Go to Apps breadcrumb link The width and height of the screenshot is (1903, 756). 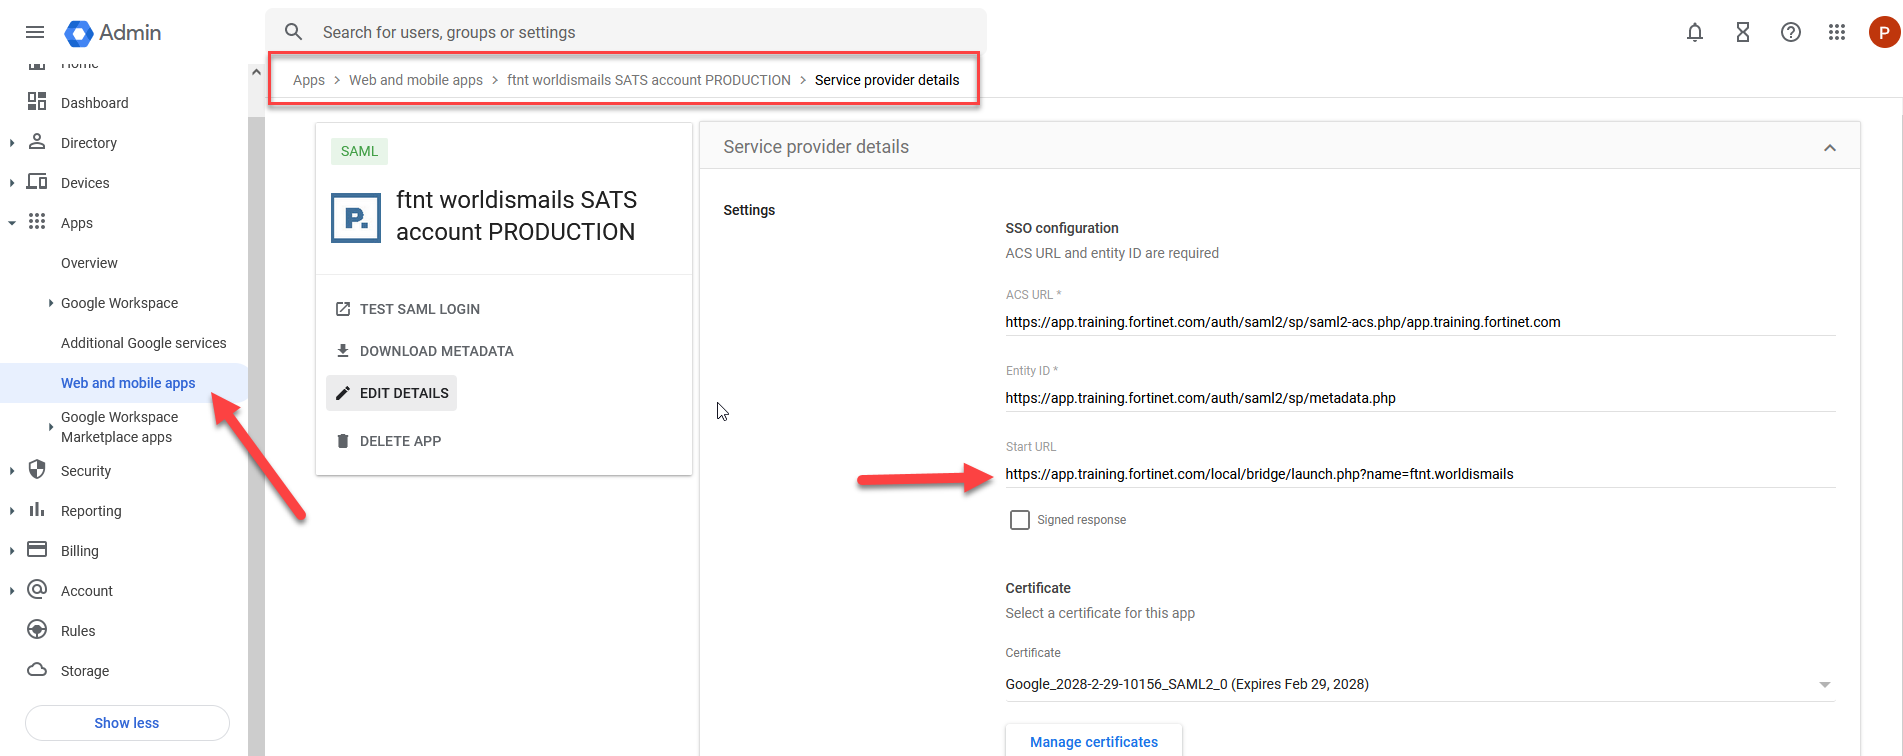(x=309, y=80)
